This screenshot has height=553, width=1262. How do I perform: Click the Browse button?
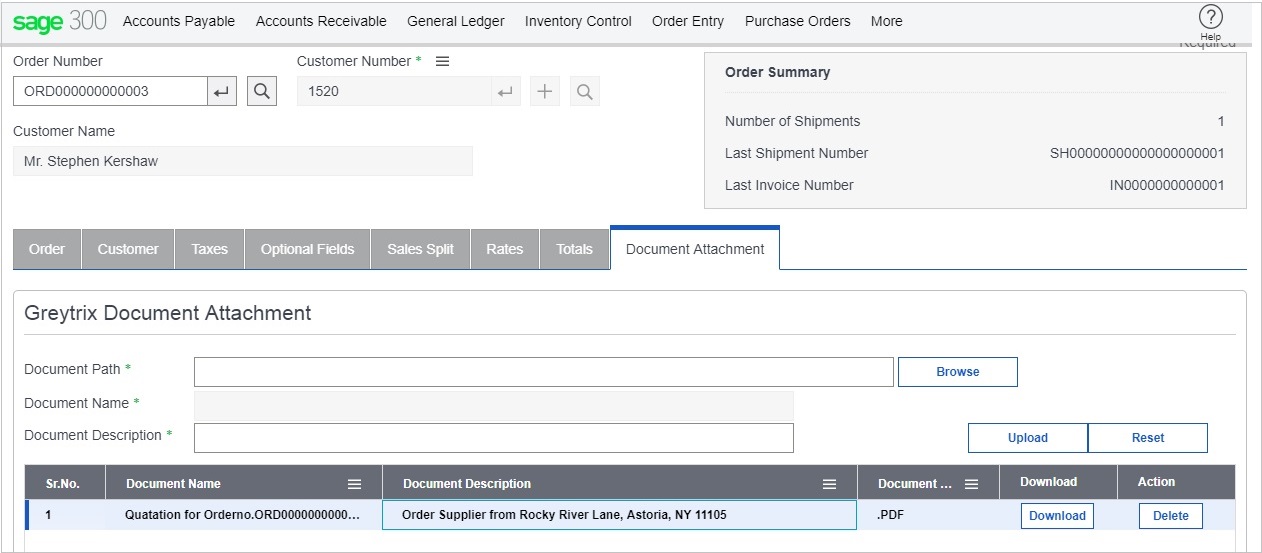(x=958, y=372)
